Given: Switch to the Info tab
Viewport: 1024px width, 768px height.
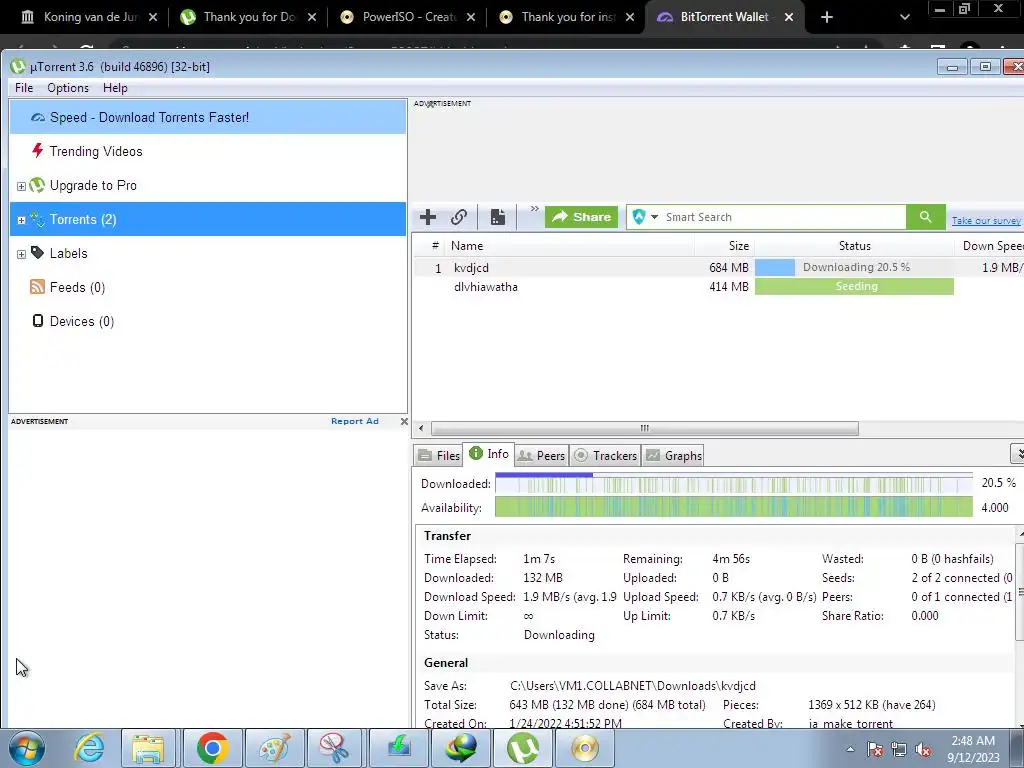Looking at the screenshot, I should [488, 454].
